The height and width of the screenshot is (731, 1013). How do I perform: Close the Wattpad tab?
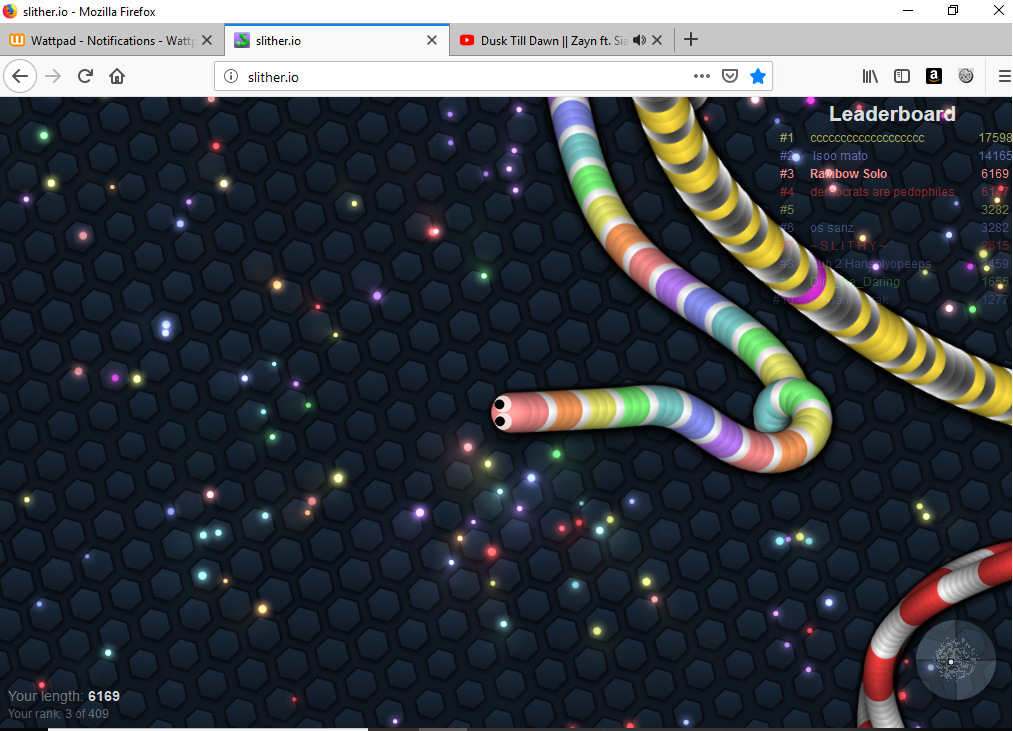click(x=207, y=40)
